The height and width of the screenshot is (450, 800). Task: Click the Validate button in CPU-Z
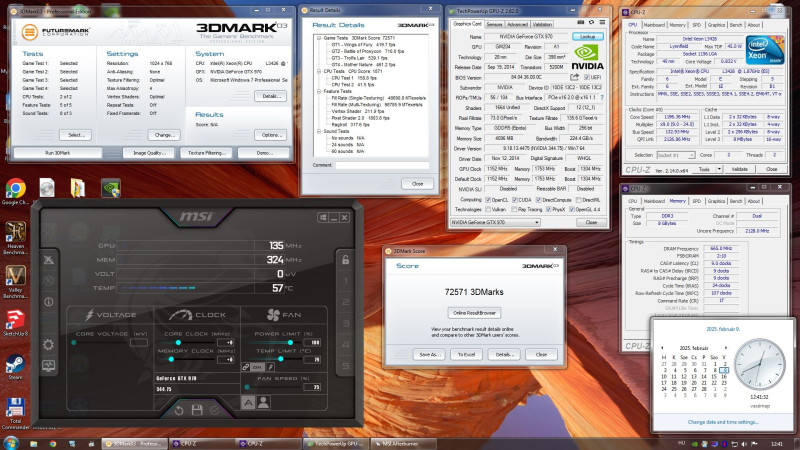tap(739, 169)
